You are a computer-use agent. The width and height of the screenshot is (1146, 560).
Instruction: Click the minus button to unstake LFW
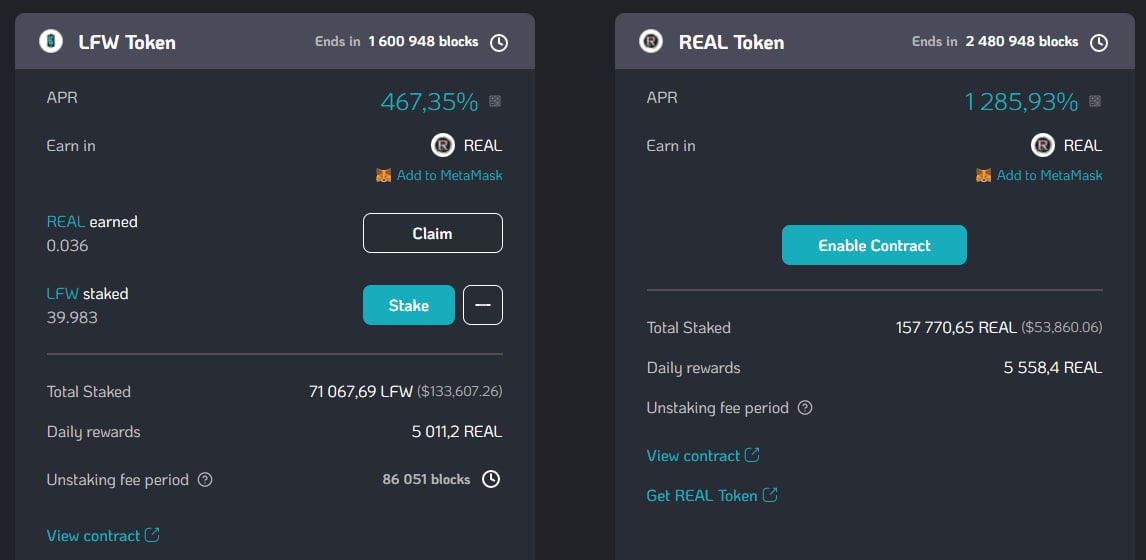(x=483, y=305)
